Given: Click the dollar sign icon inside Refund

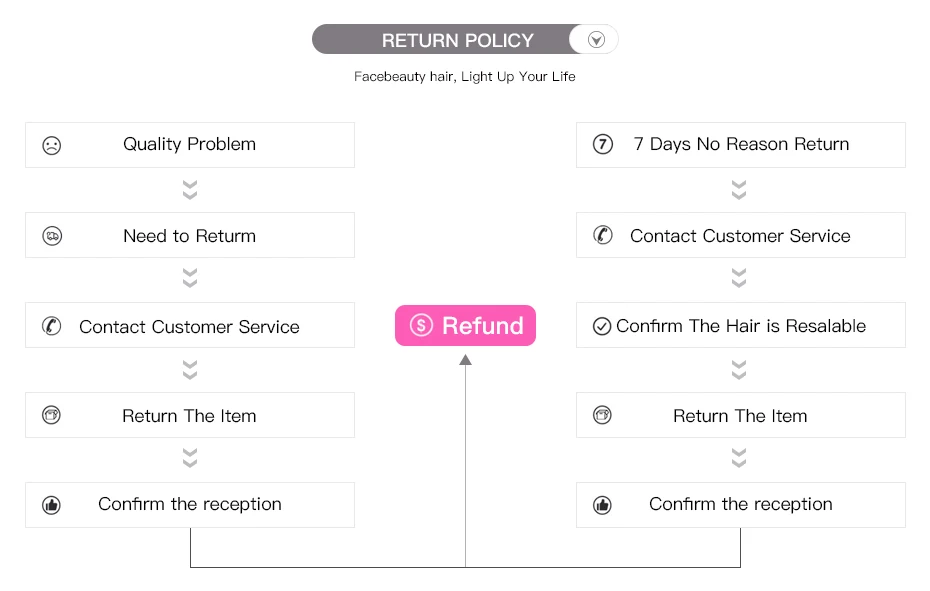Looking at the screenshot, I should [421, 326].
